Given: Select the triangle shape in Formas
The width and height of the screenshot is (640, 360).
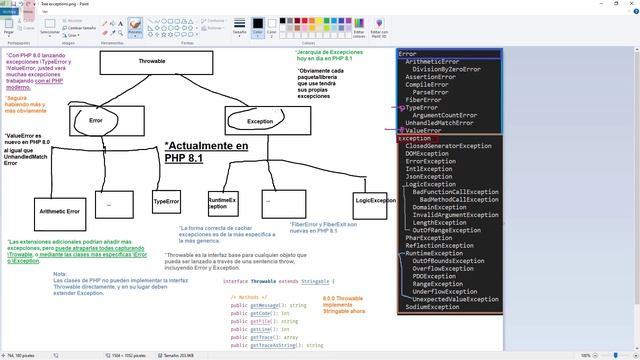Looking at the screenshot, I should click(191, 21).
